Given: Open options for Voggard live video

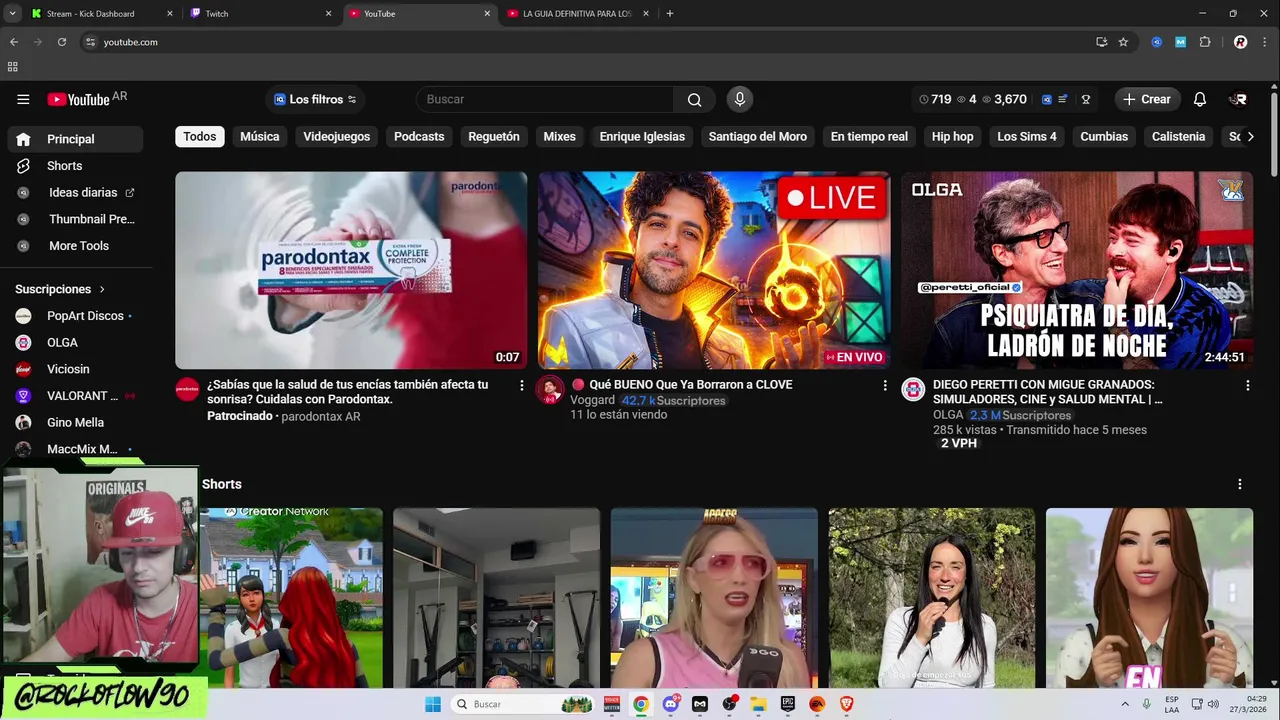Looking at the screenshot, I should pos(884,385).
